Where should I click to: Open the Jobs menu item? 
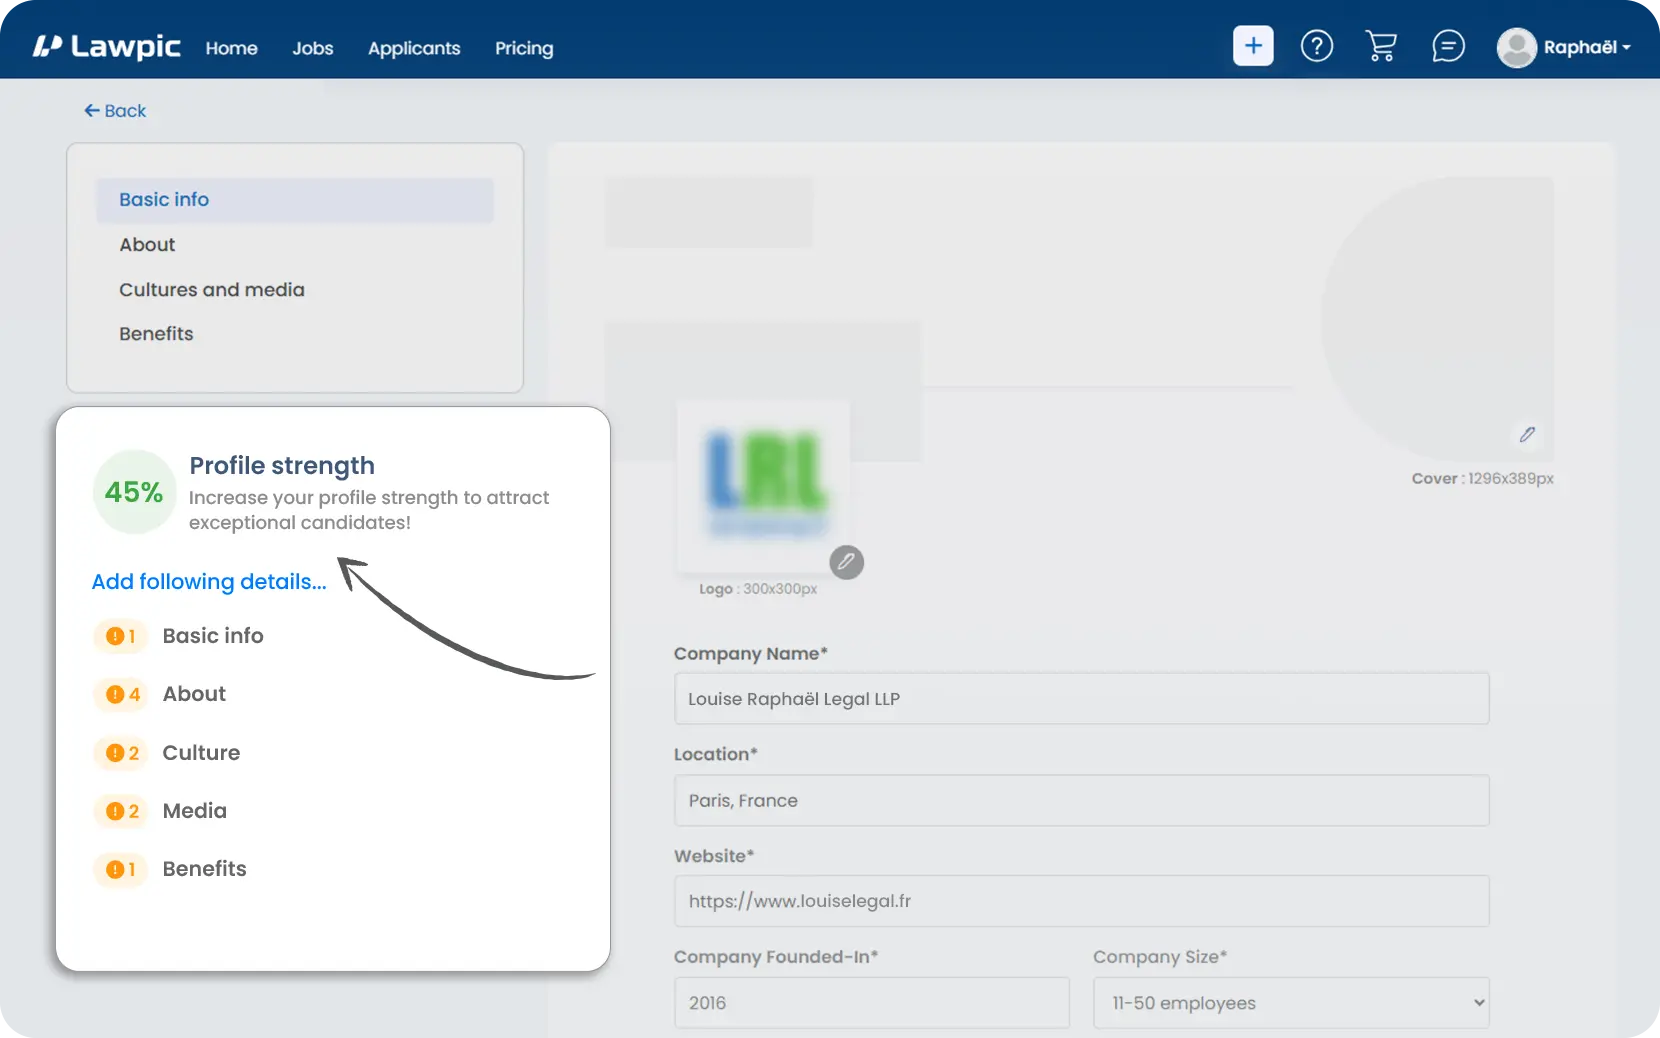coord(313,48)
